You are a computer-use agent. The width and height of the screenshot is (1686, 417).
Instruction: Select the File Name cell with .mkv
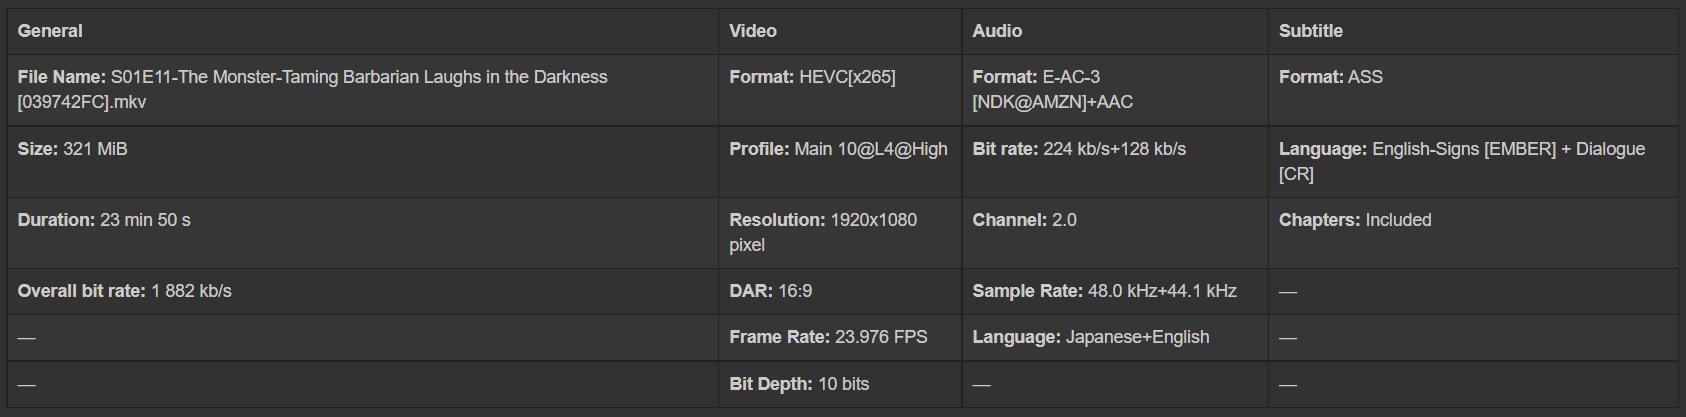312,89
